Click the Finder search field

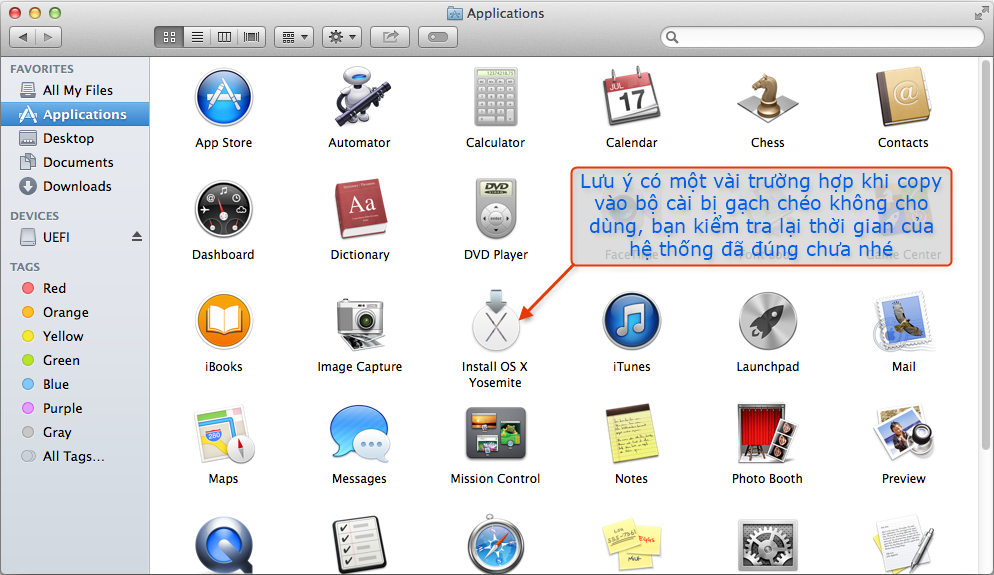click(822, 37)
